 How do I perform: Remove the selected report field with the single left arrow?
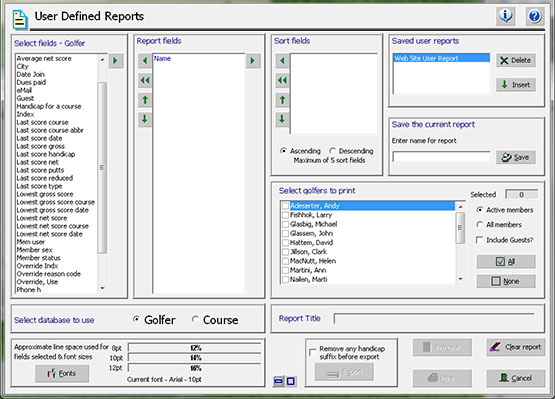(145, 61)
